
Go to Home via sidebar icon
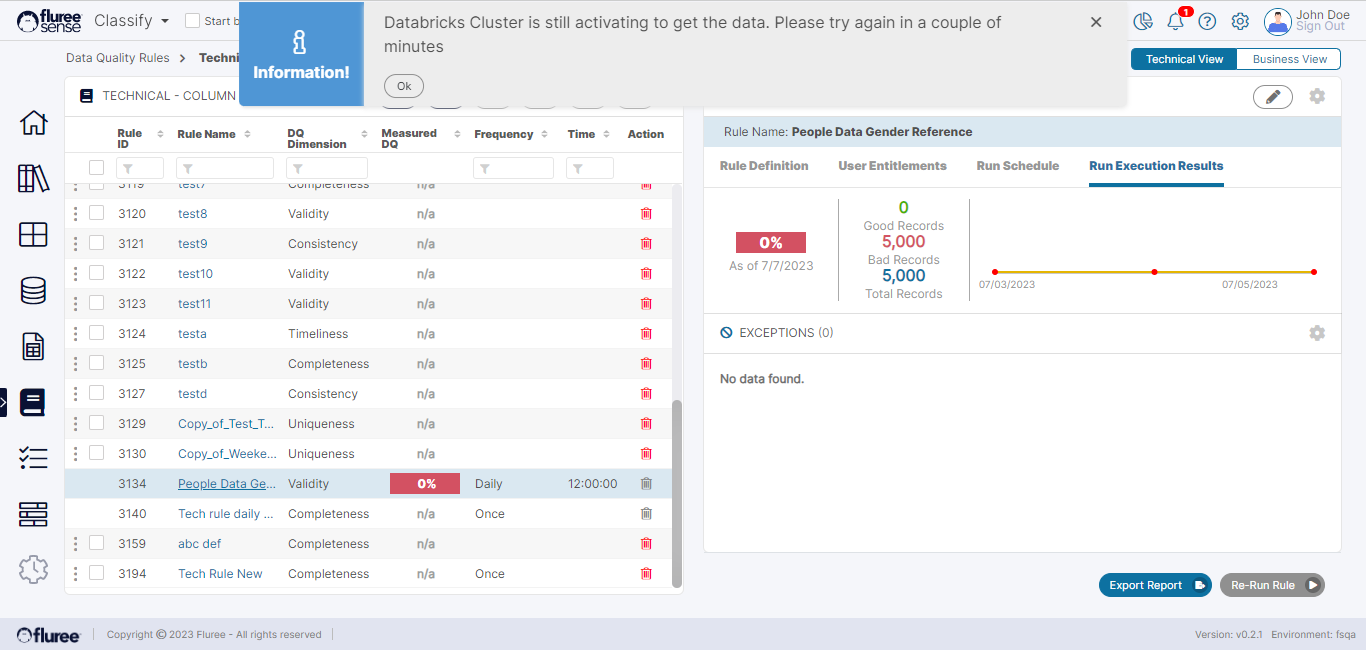pos(33,123)
